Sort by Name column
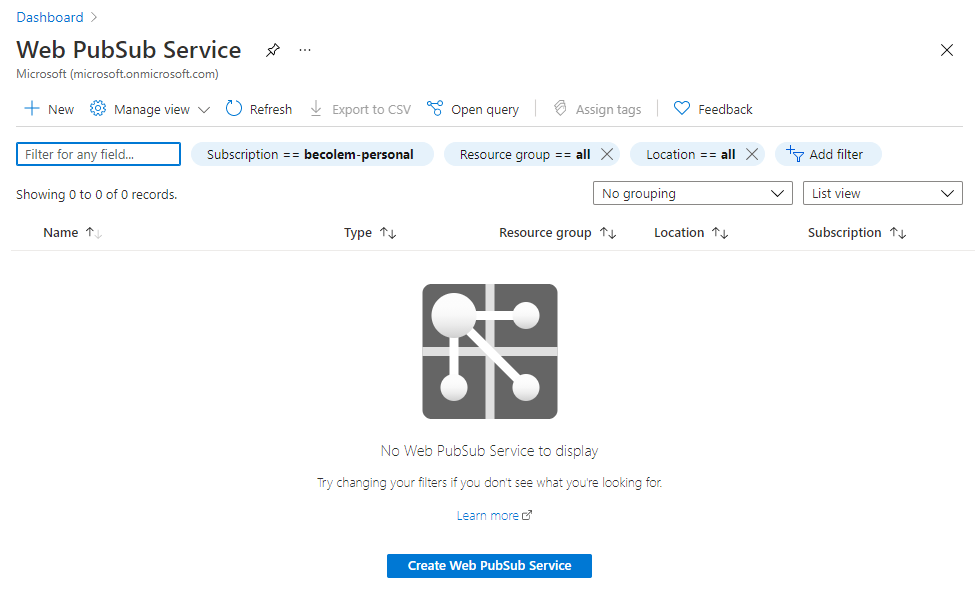 click(x=72, y=232)
